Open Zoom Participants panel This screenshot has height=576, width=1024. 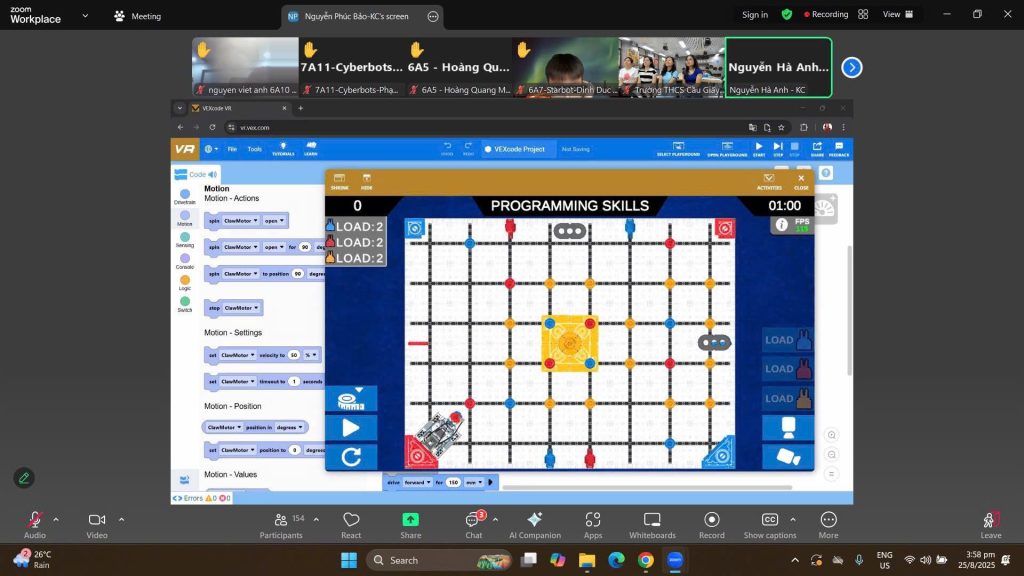(281, 525)
